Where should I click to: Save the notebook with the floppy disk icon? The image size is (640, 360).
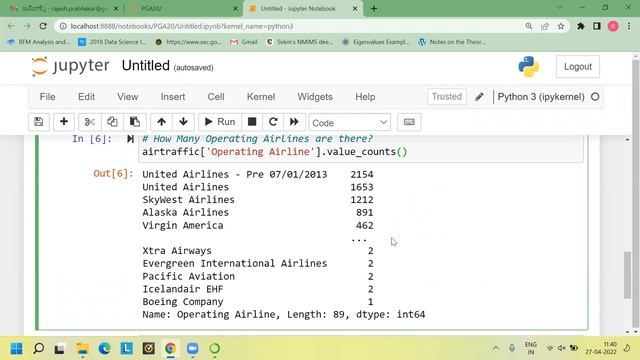(39, 122)
